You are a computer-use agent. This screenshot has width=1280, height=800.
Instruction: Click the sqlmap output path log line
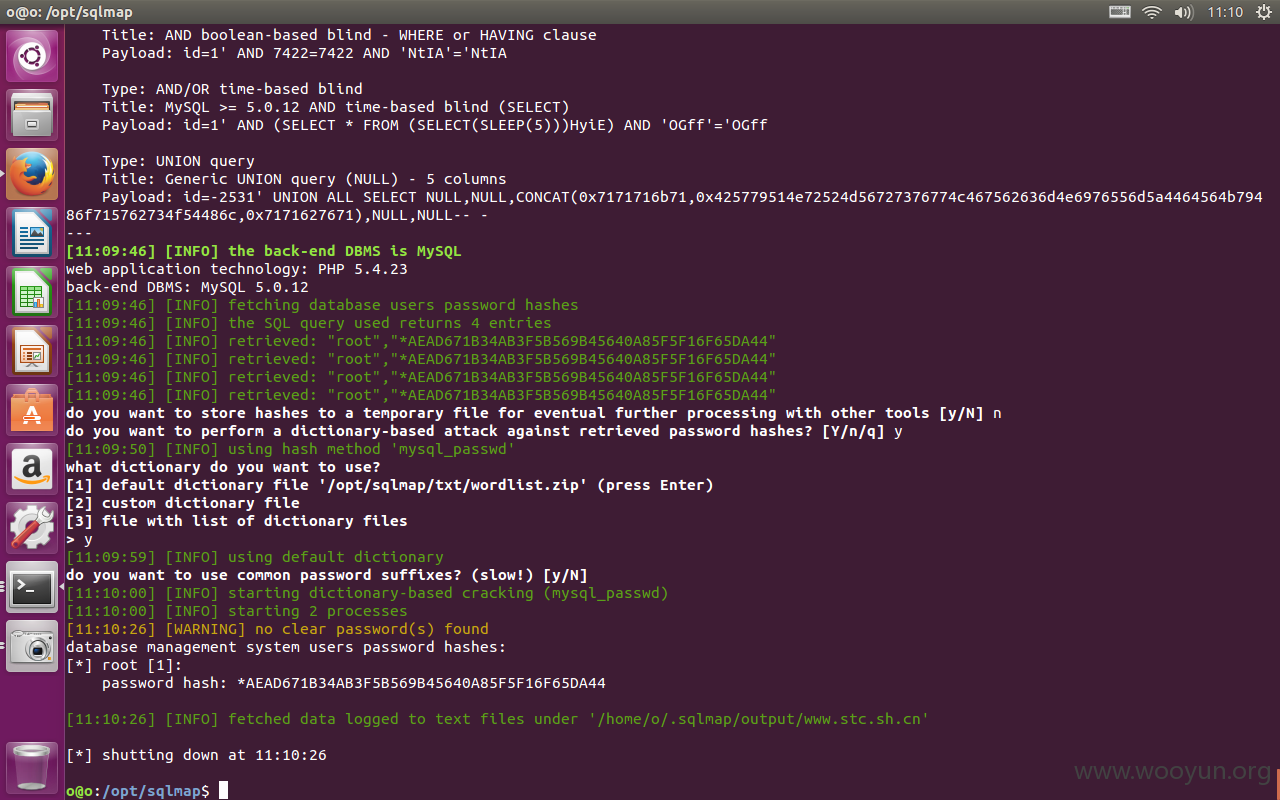[498, 719]
